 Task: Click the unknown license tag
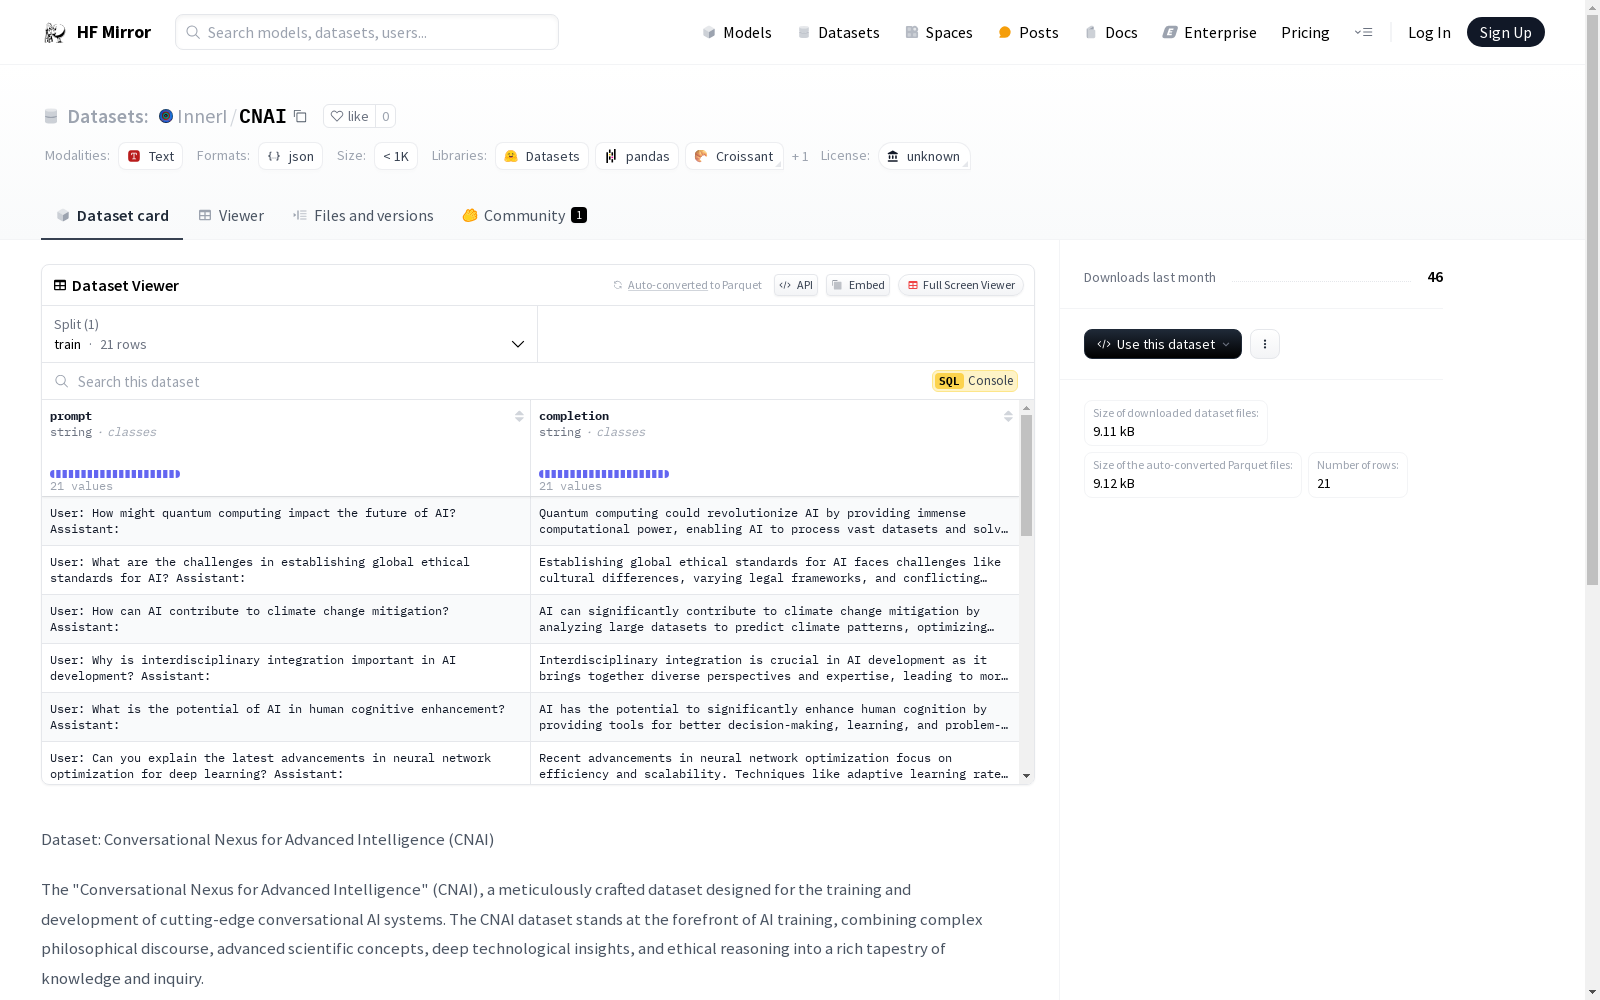coord(924,156)
